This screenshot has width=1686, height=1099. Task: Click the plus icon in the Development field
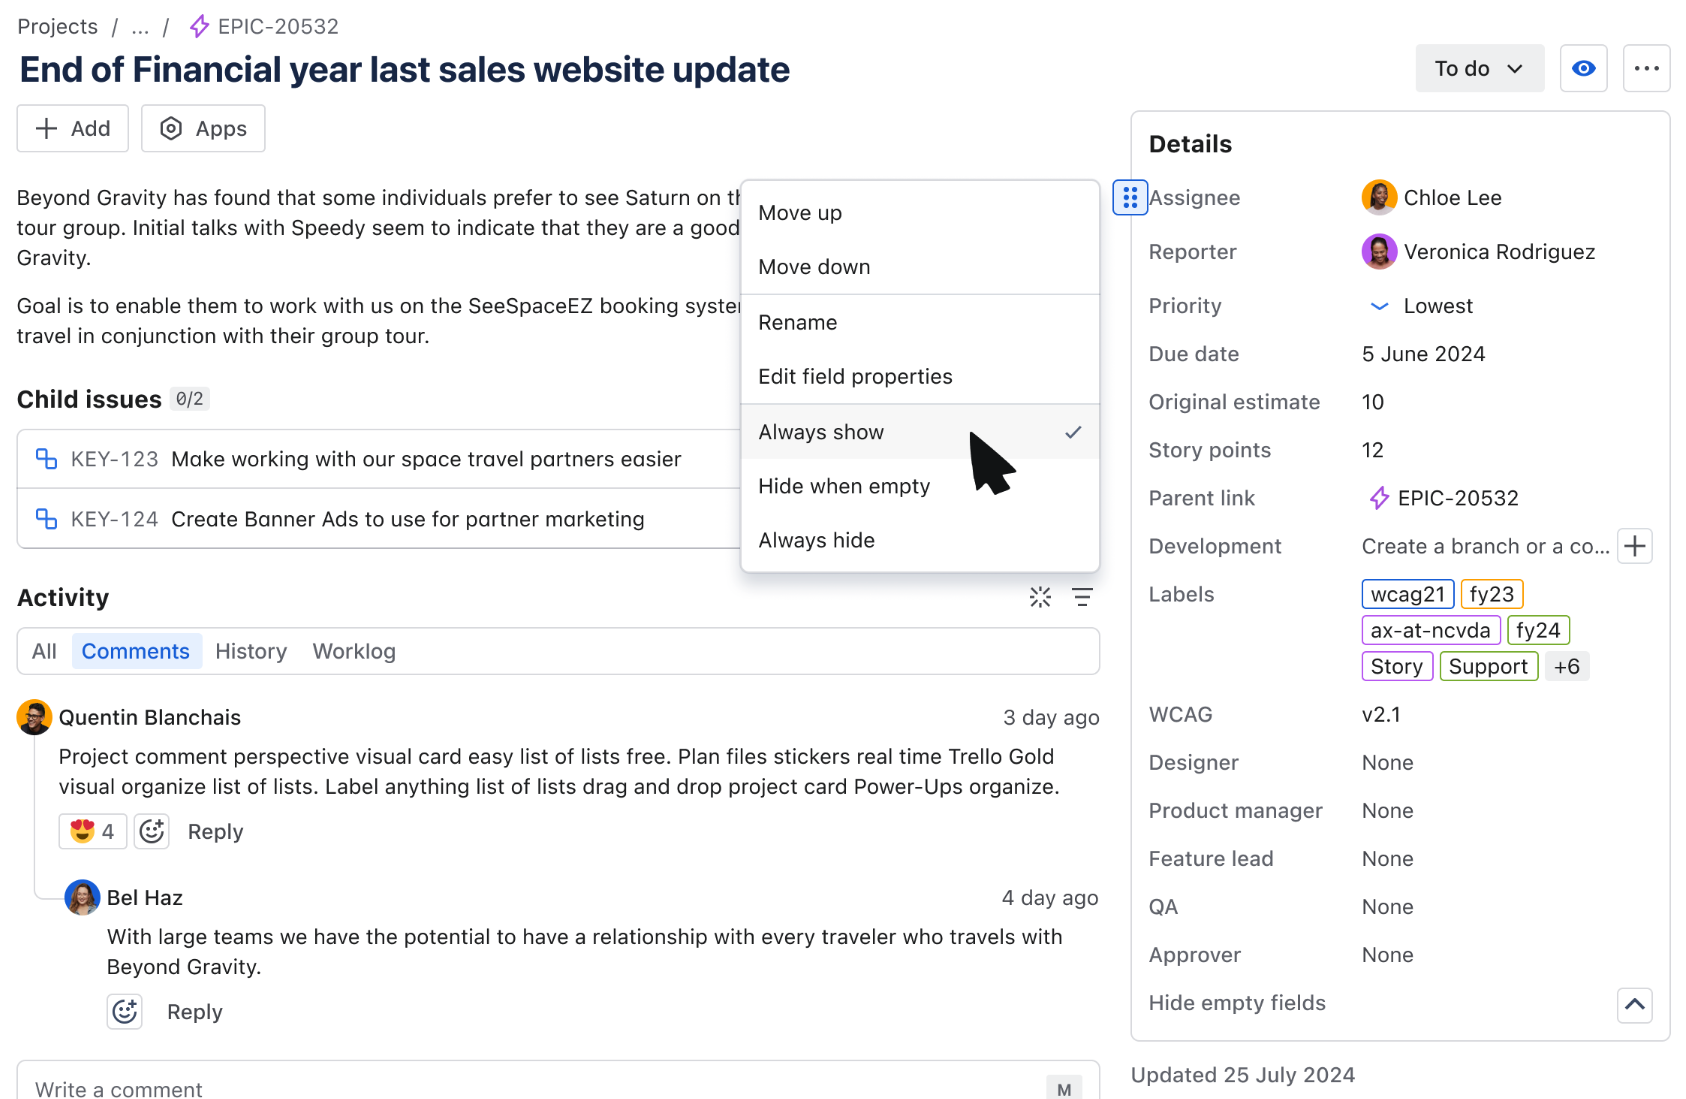pyautogui.click(x=1636, y=546)
